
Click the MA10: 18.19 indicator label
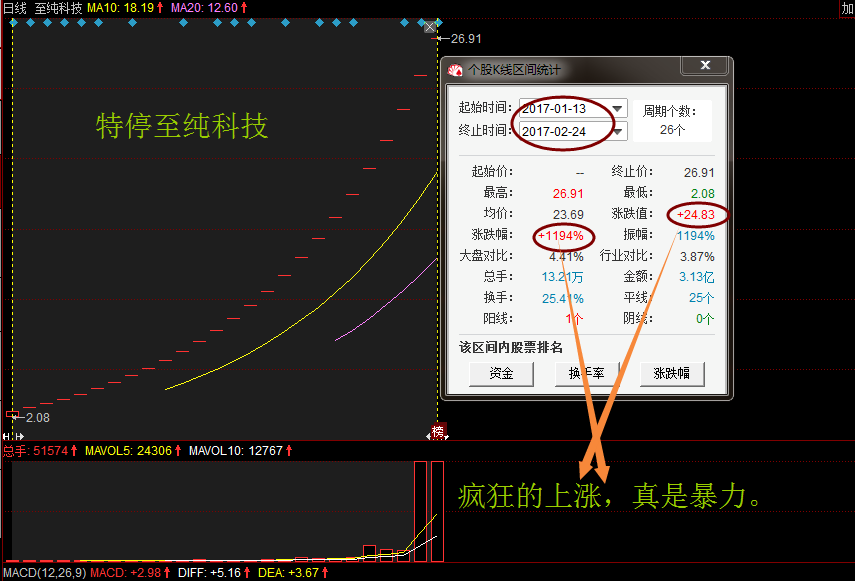pos(125,8)
